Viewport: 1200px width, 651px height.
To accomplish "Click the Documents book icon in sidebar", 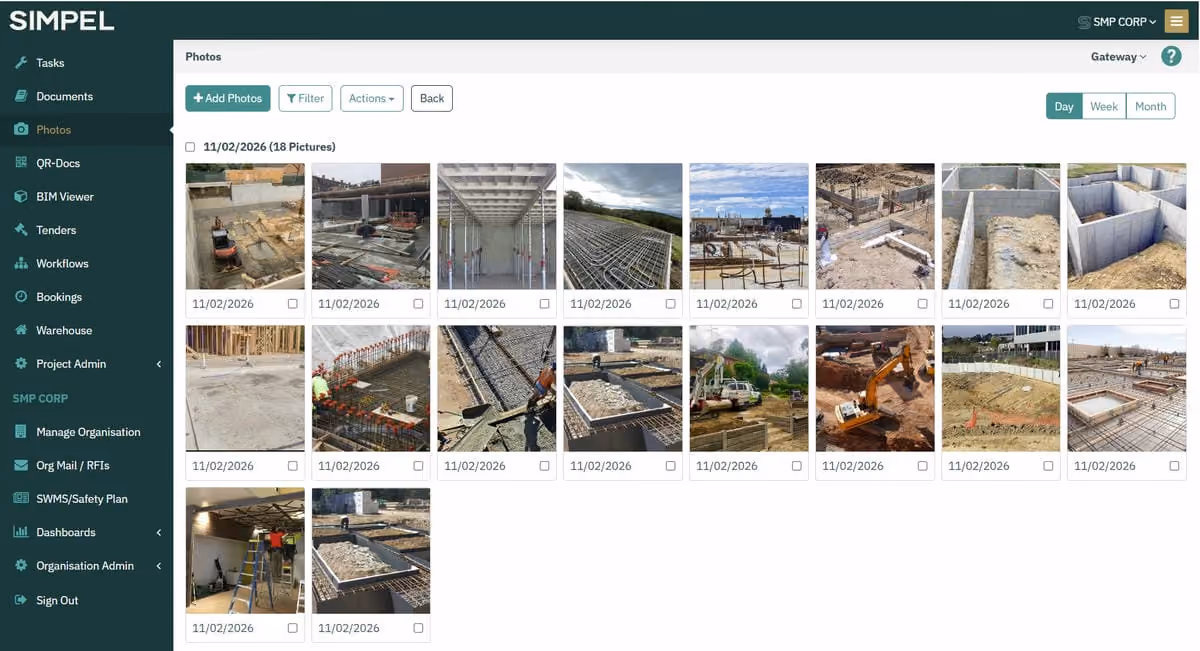I will coord(21,96).
